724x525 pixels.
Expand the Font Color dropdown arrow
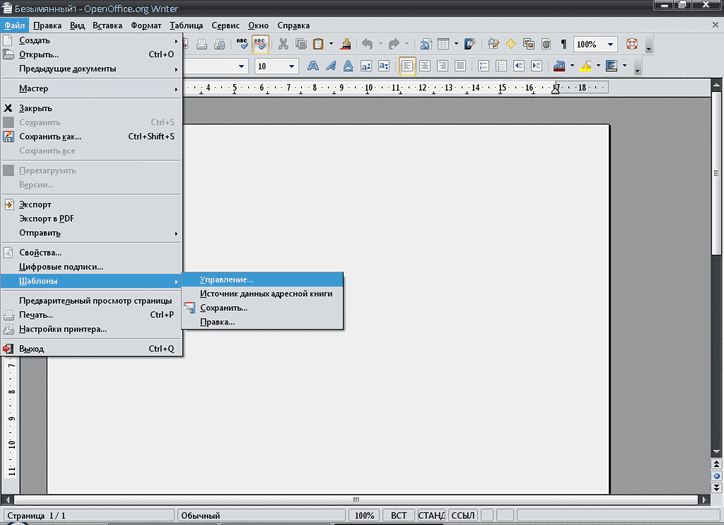pyautogui.click(x=572, y=66)
